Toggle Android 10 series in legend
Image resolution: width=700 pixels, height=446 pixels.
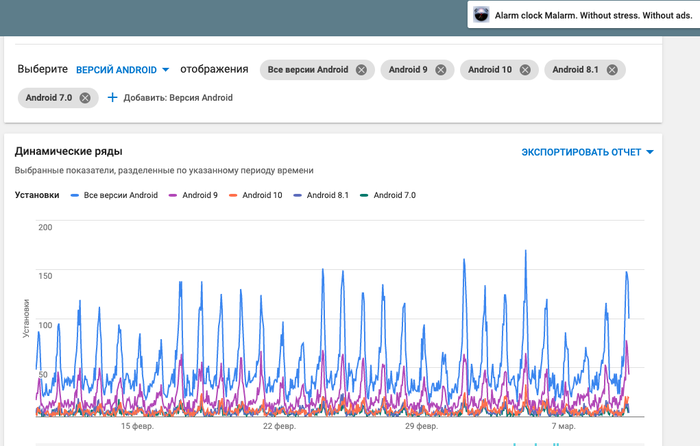pyautogui.click(x=263, y=195)
